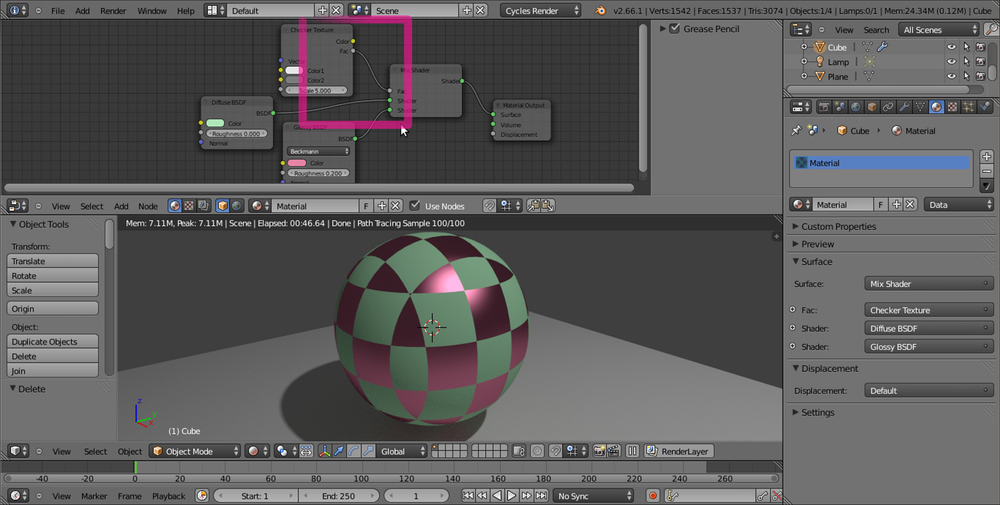Click the Translate button in Object Tools
This screenshot has width=1000, height=505.
click(x=53, y=261)
